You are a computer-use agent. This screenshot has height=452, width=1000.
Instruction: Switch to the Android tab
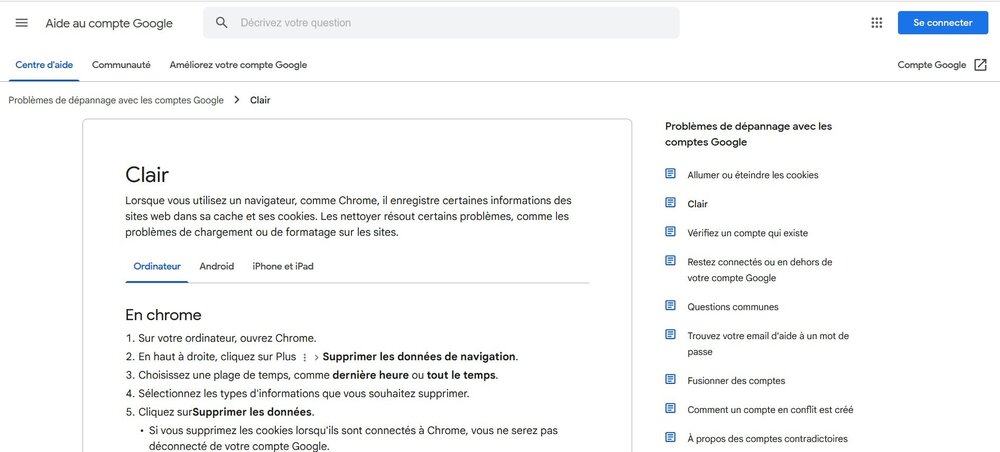pyautogui.click(x=216, y=266)
